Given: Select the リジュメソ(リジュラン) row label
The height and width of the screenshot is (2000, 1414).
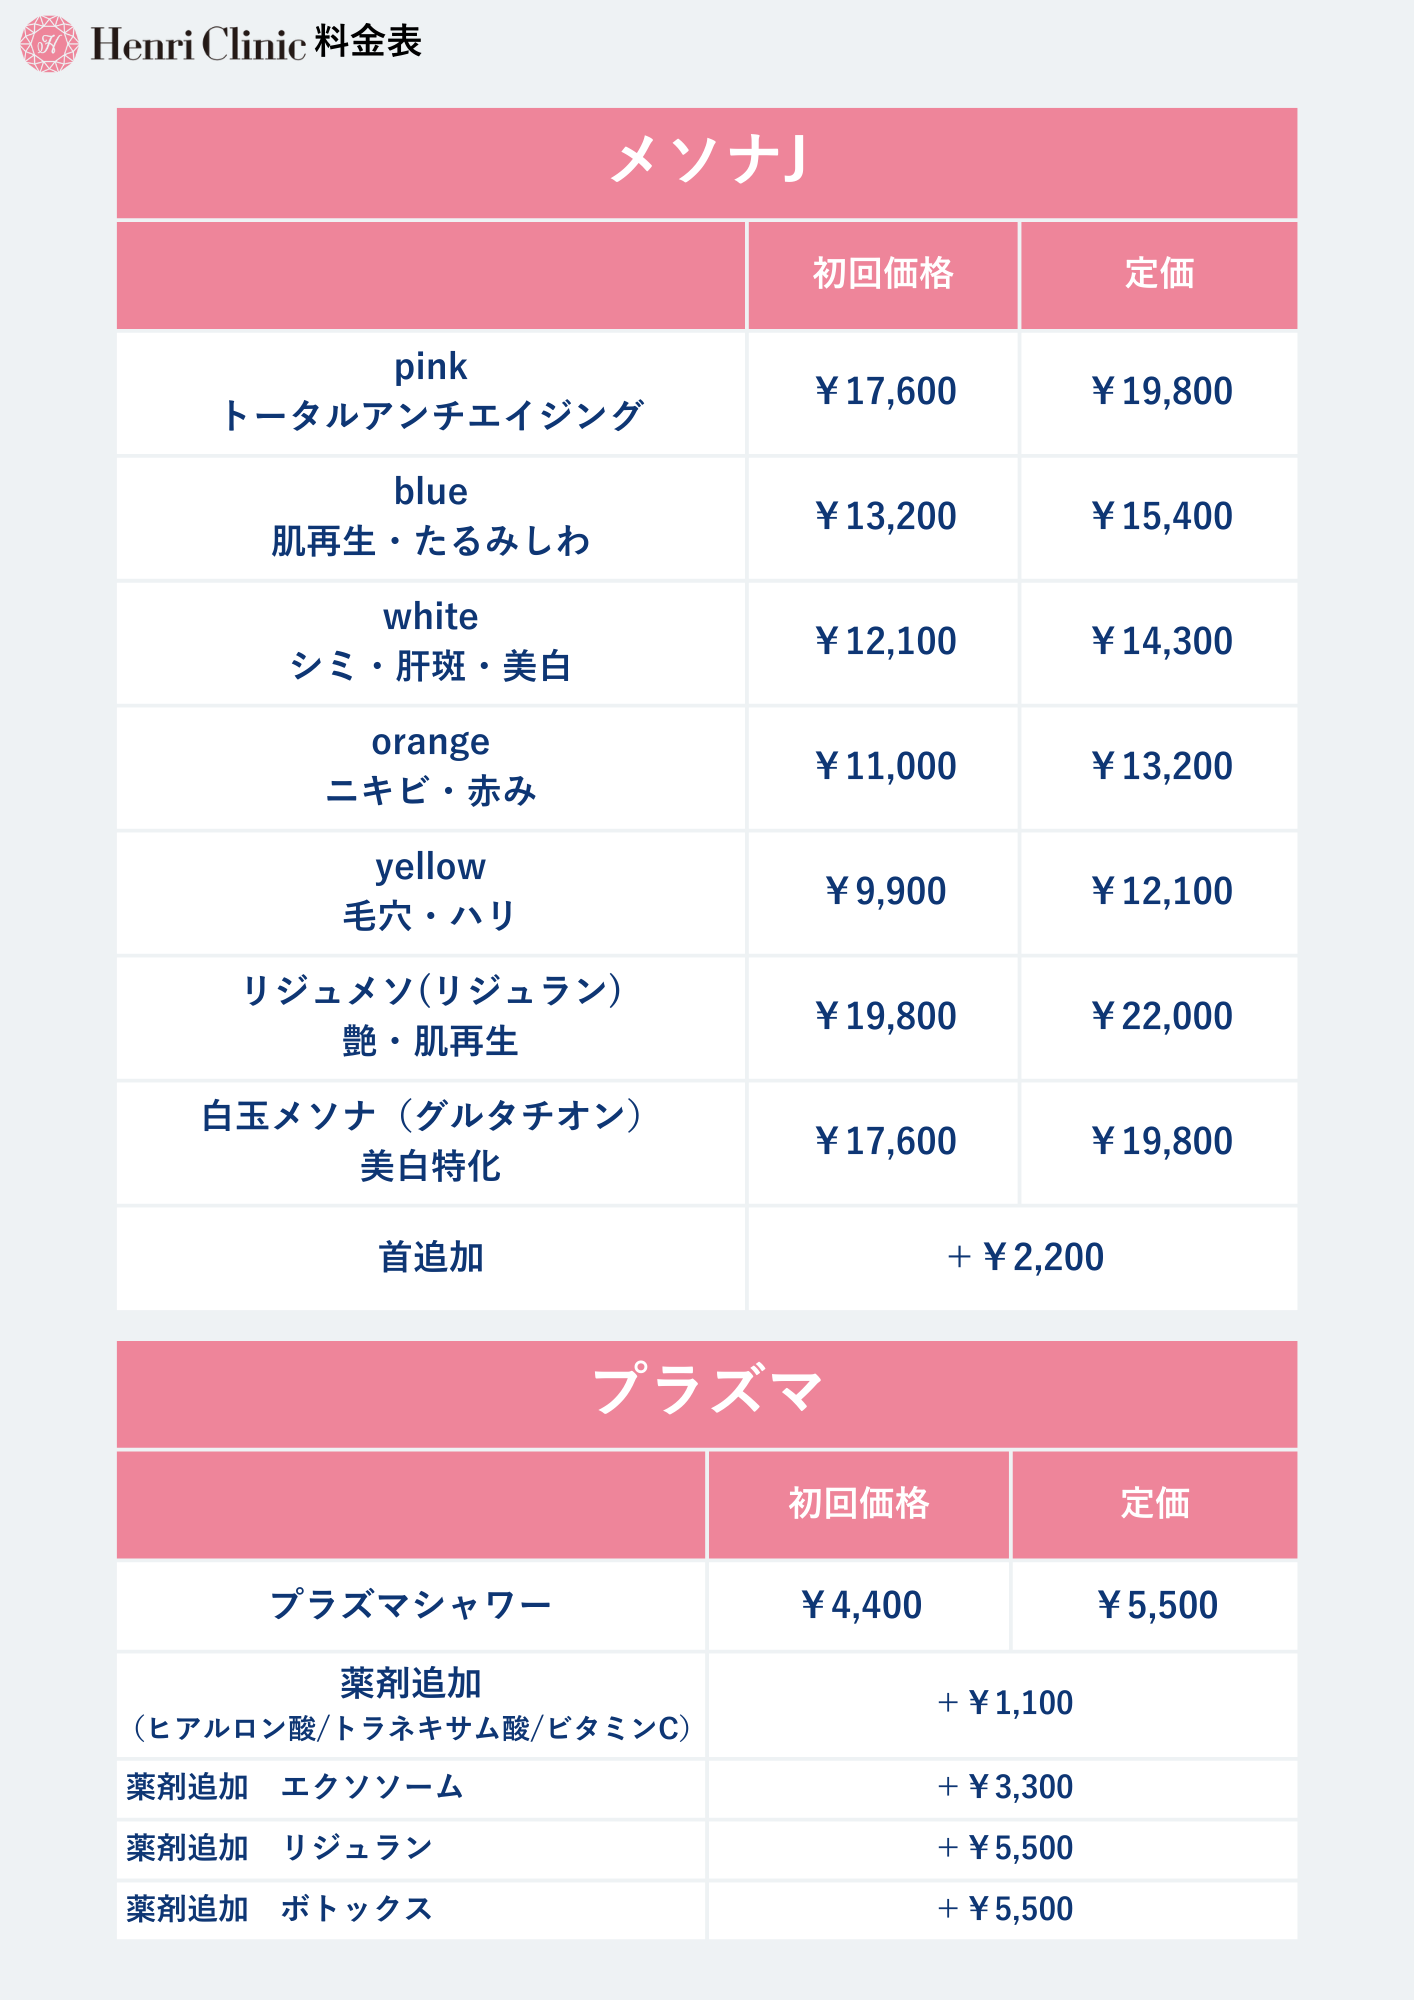Looking at the screenshot, I should pos(431,1016).
